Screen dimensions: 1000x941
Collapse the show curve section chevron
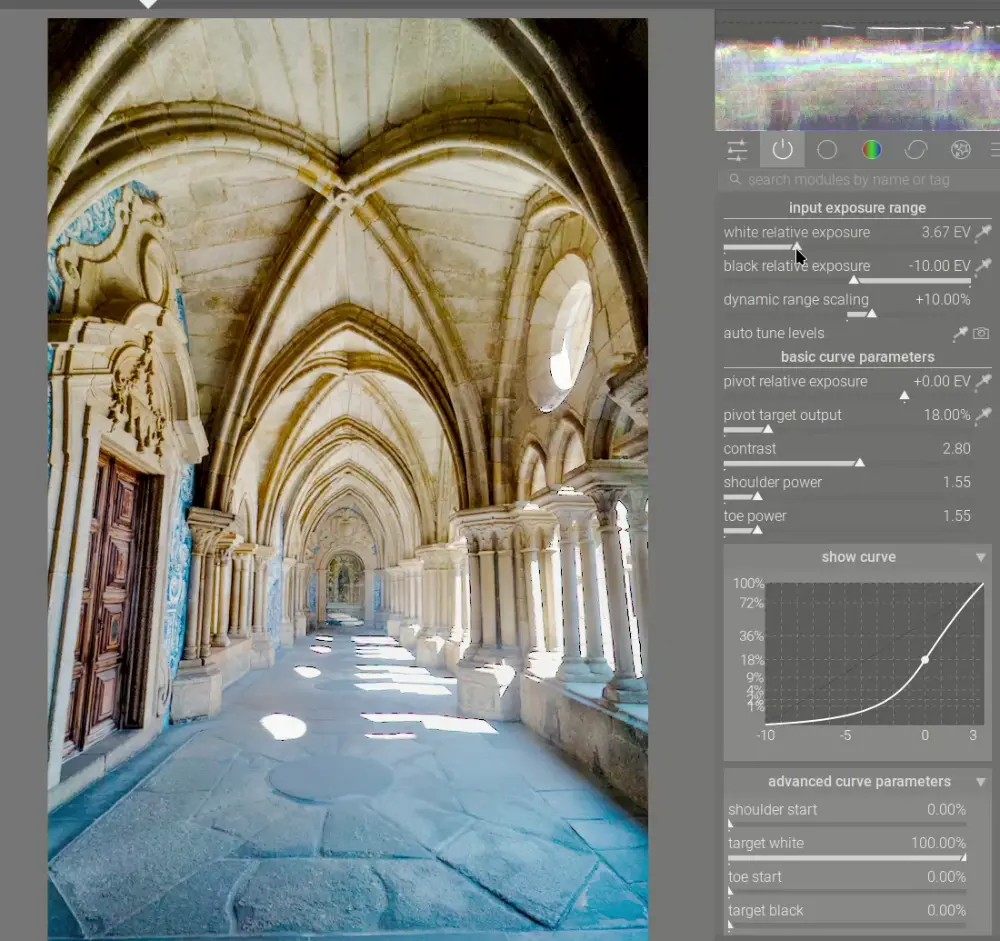(981, 557)
